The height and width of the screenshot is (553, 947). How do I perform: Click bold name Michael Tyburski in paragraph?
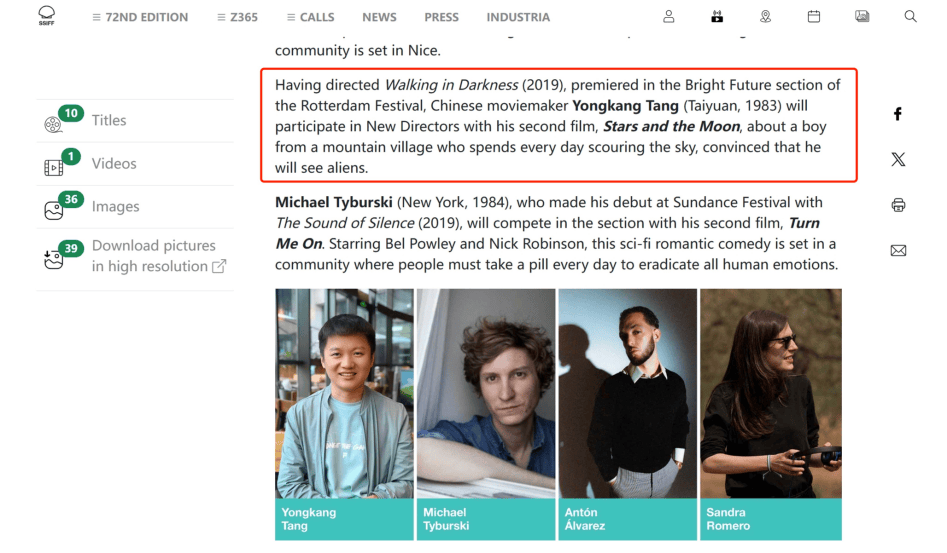333,202
